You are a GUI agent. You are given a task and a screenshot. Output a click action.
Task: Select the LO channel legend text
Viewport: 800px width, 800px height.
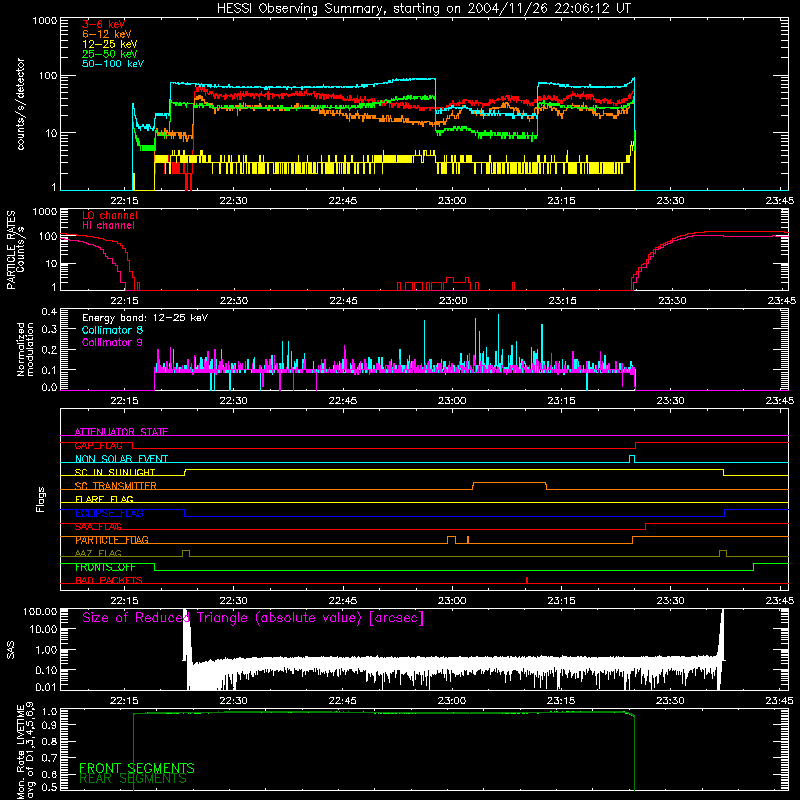[110, 215]
